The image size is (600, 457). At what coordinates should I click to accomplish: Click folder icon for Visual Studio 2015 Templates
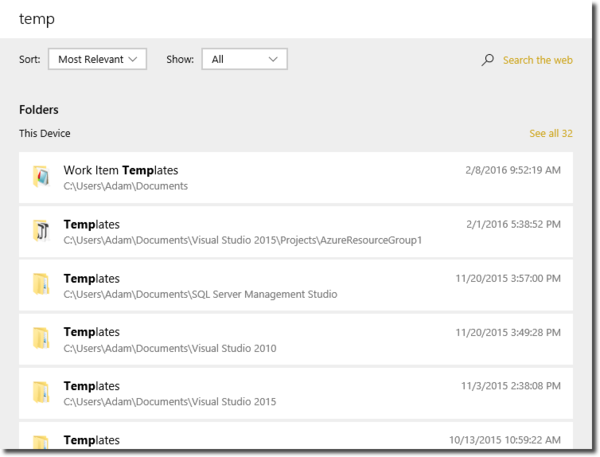[x=41, y=392]
